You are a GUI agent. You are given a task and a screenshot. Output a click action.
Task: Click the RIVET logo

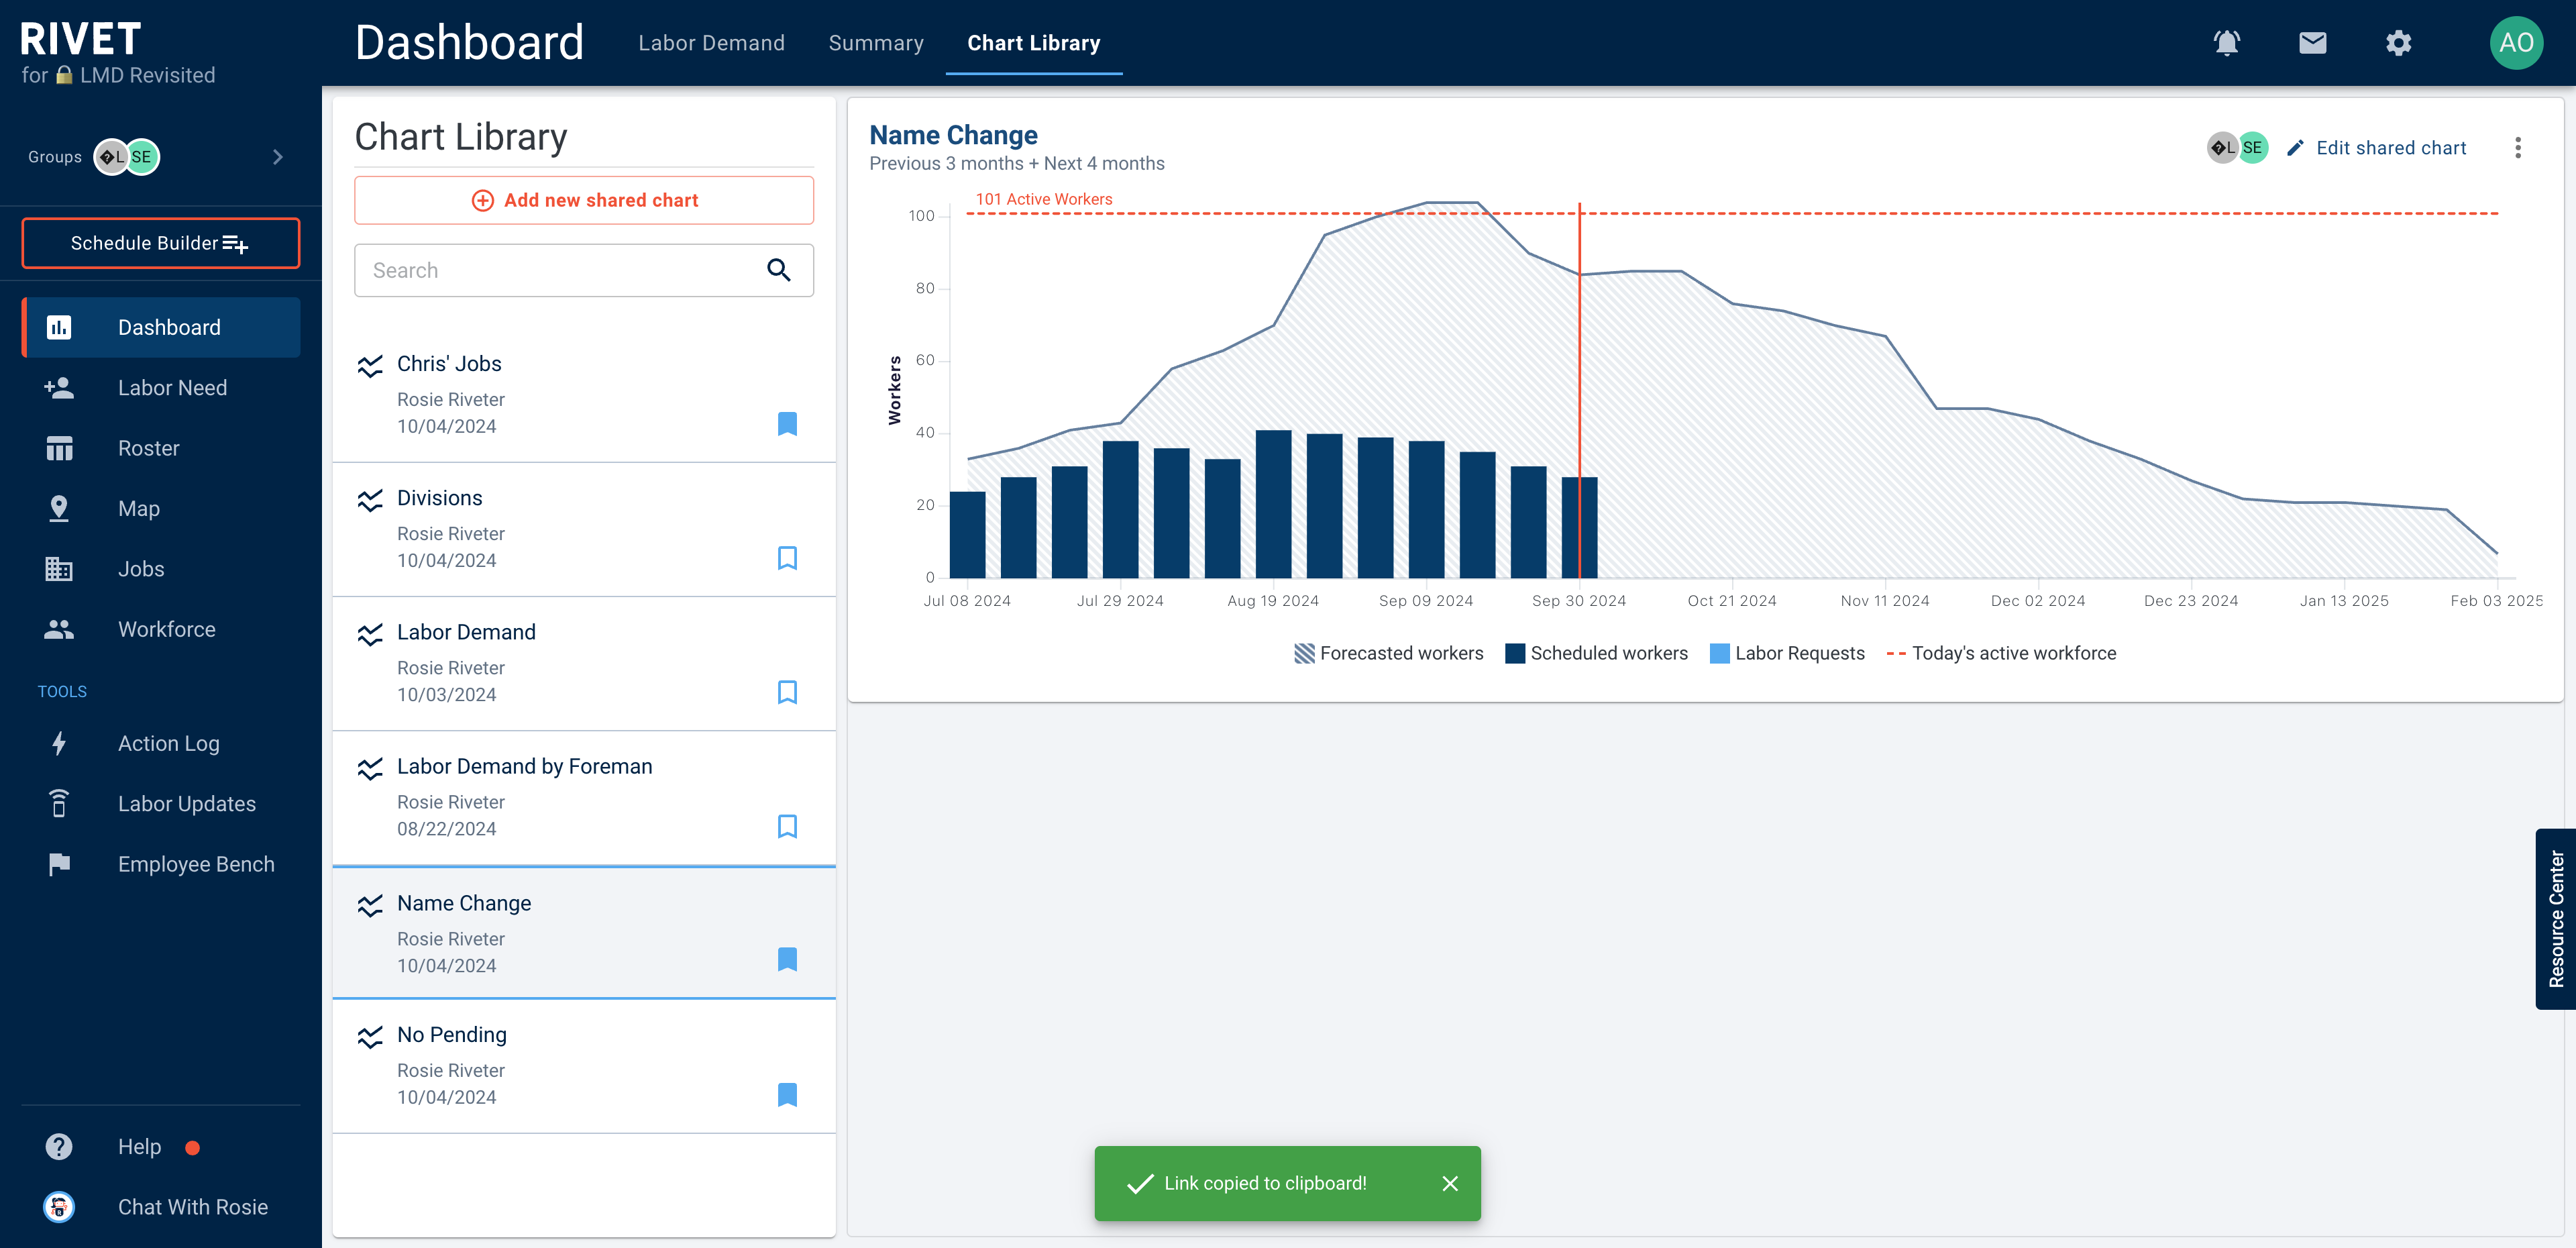click(x=80, y=39)
